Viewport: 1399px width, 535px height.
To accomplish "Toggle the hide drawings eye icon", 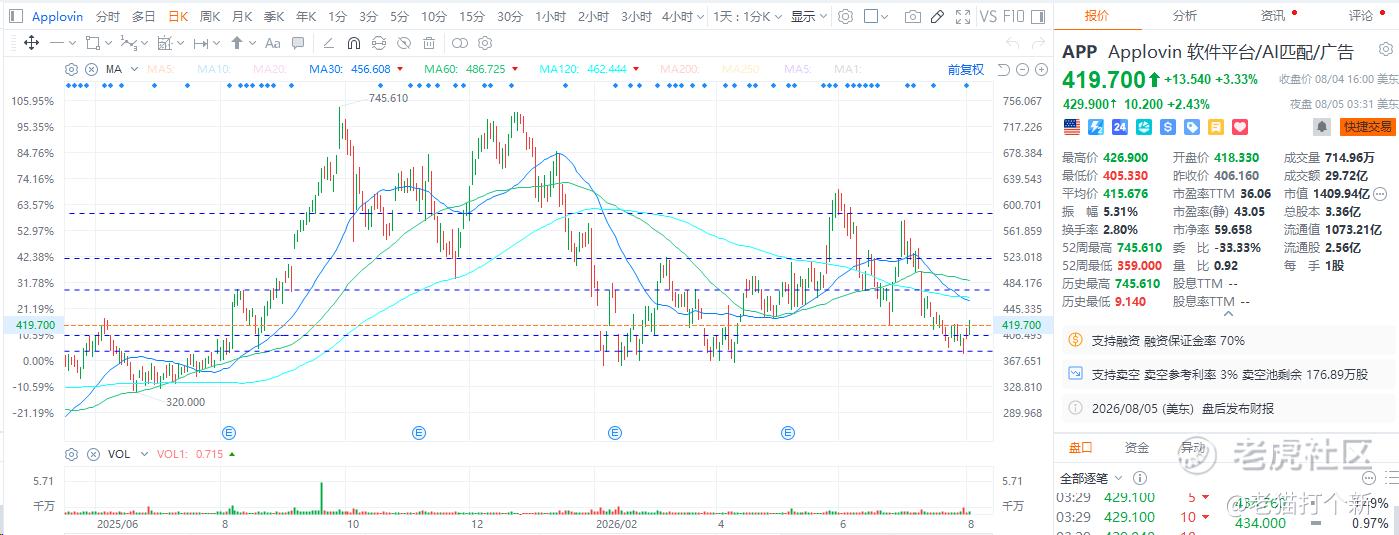I will click(x=405, y=43).
